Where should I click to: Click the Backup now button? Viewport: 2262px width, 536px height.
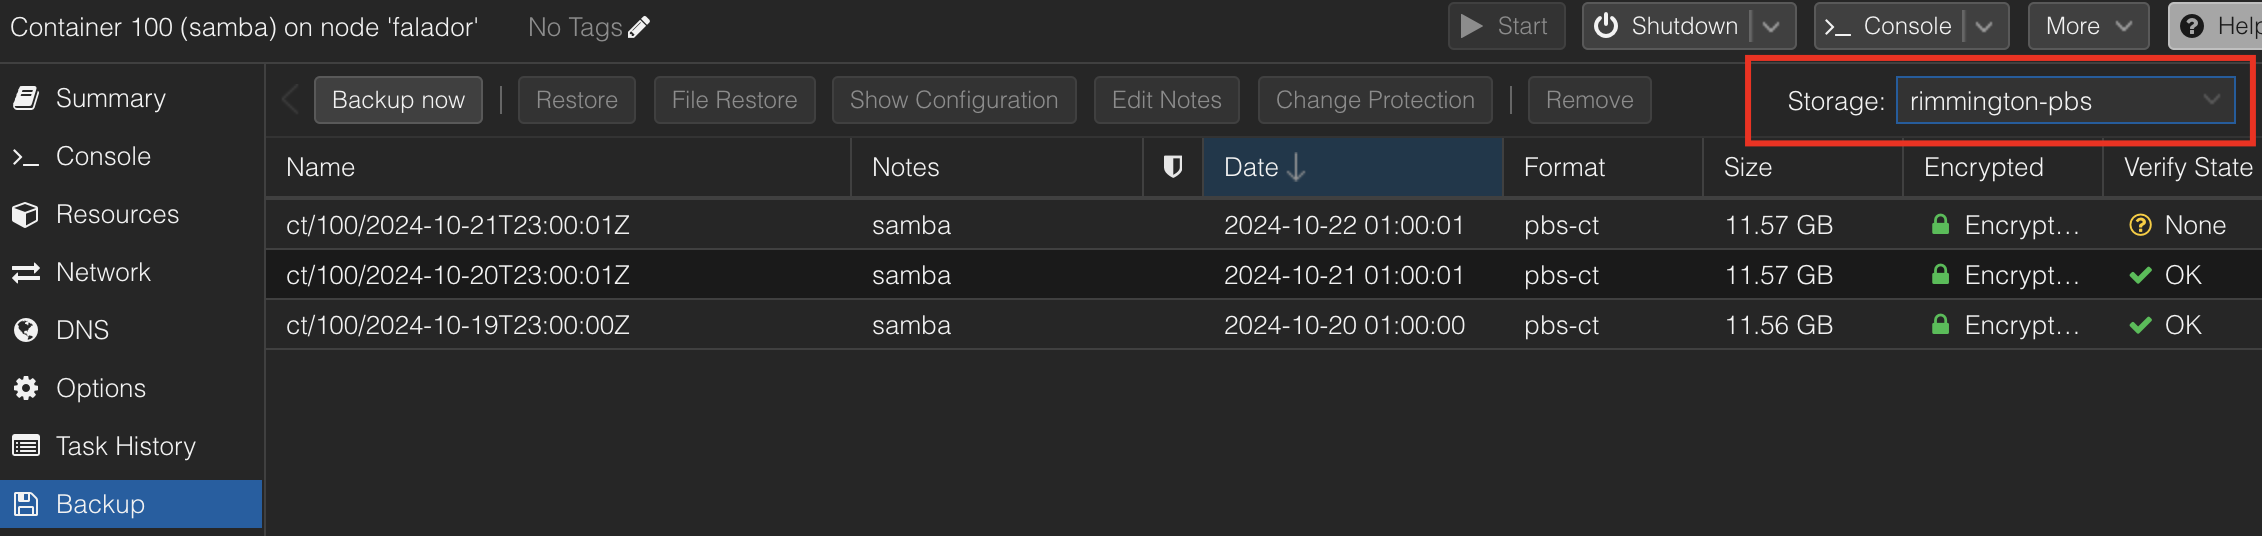point(398,100)
